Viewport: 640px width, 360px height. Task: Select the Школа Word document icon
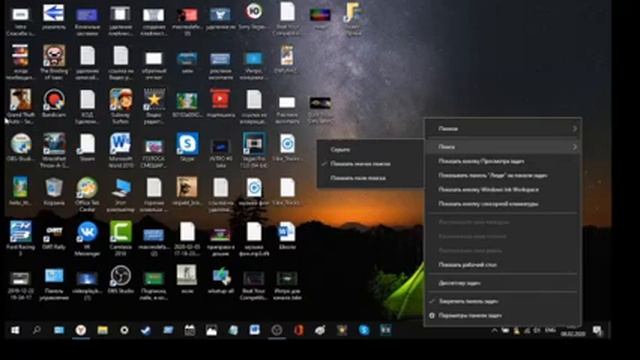287,236
